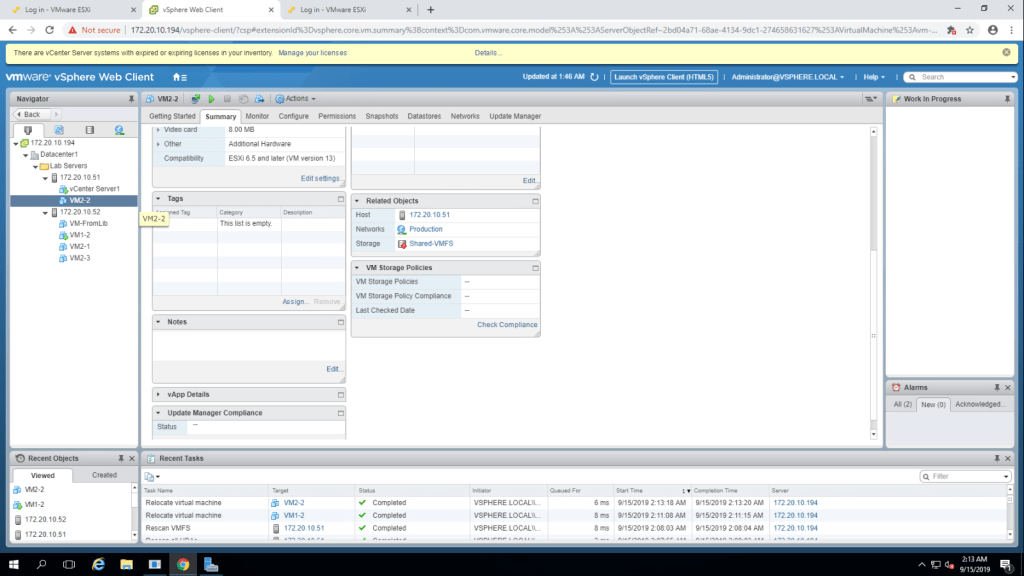Pin the Work In Progress panel
This screenshot has height=576, width=1024.
click(x=1008, y=99)
